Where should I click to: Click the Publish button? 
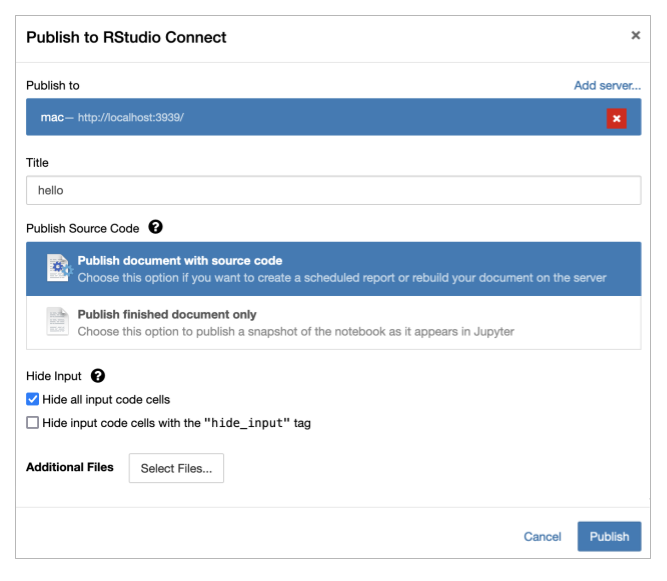(x=609, y=536)
